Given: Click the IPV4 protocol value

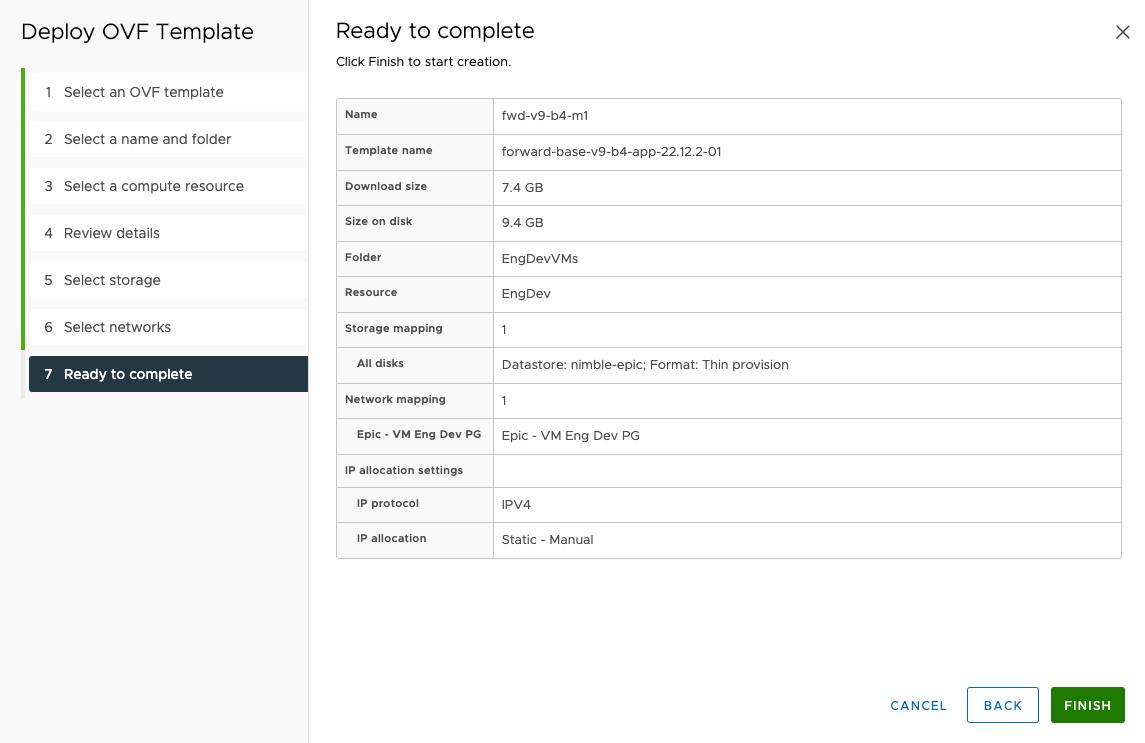Looking at the screenshot, I should [x=516, y=505].
